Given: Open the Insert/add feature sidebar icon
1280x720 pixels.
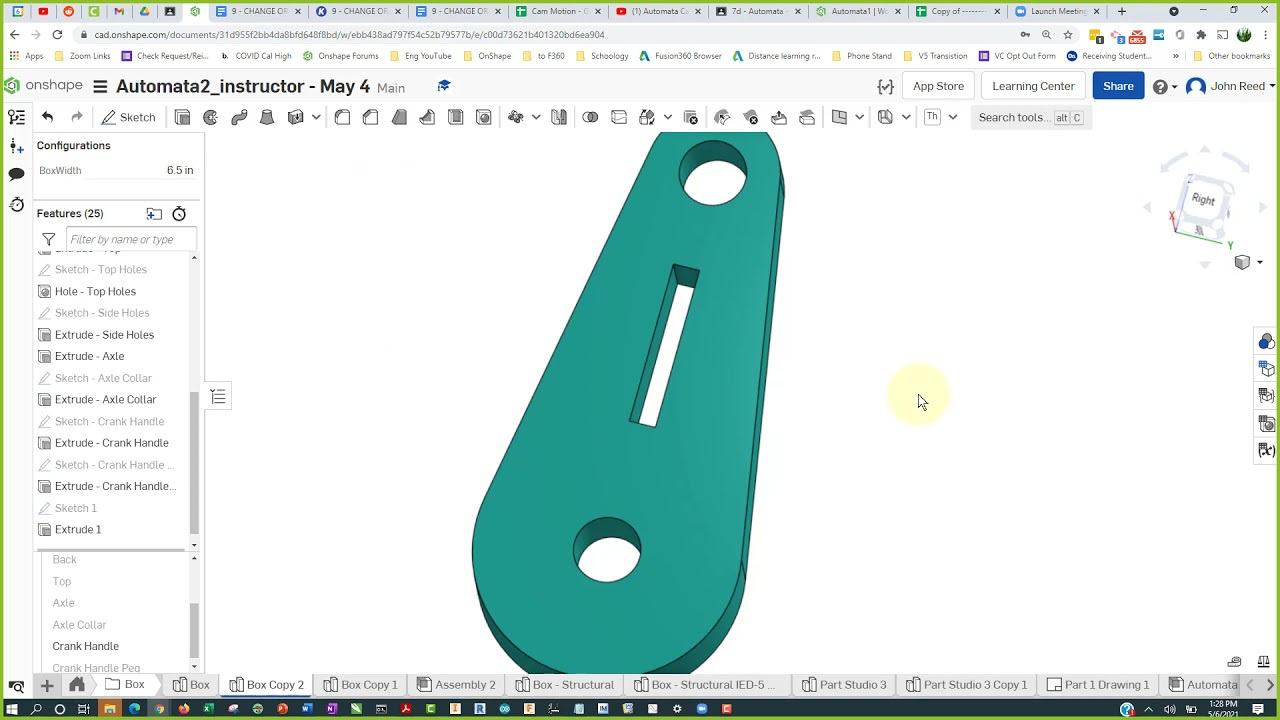Looking at the screenshot, I should tap(16, 146).
